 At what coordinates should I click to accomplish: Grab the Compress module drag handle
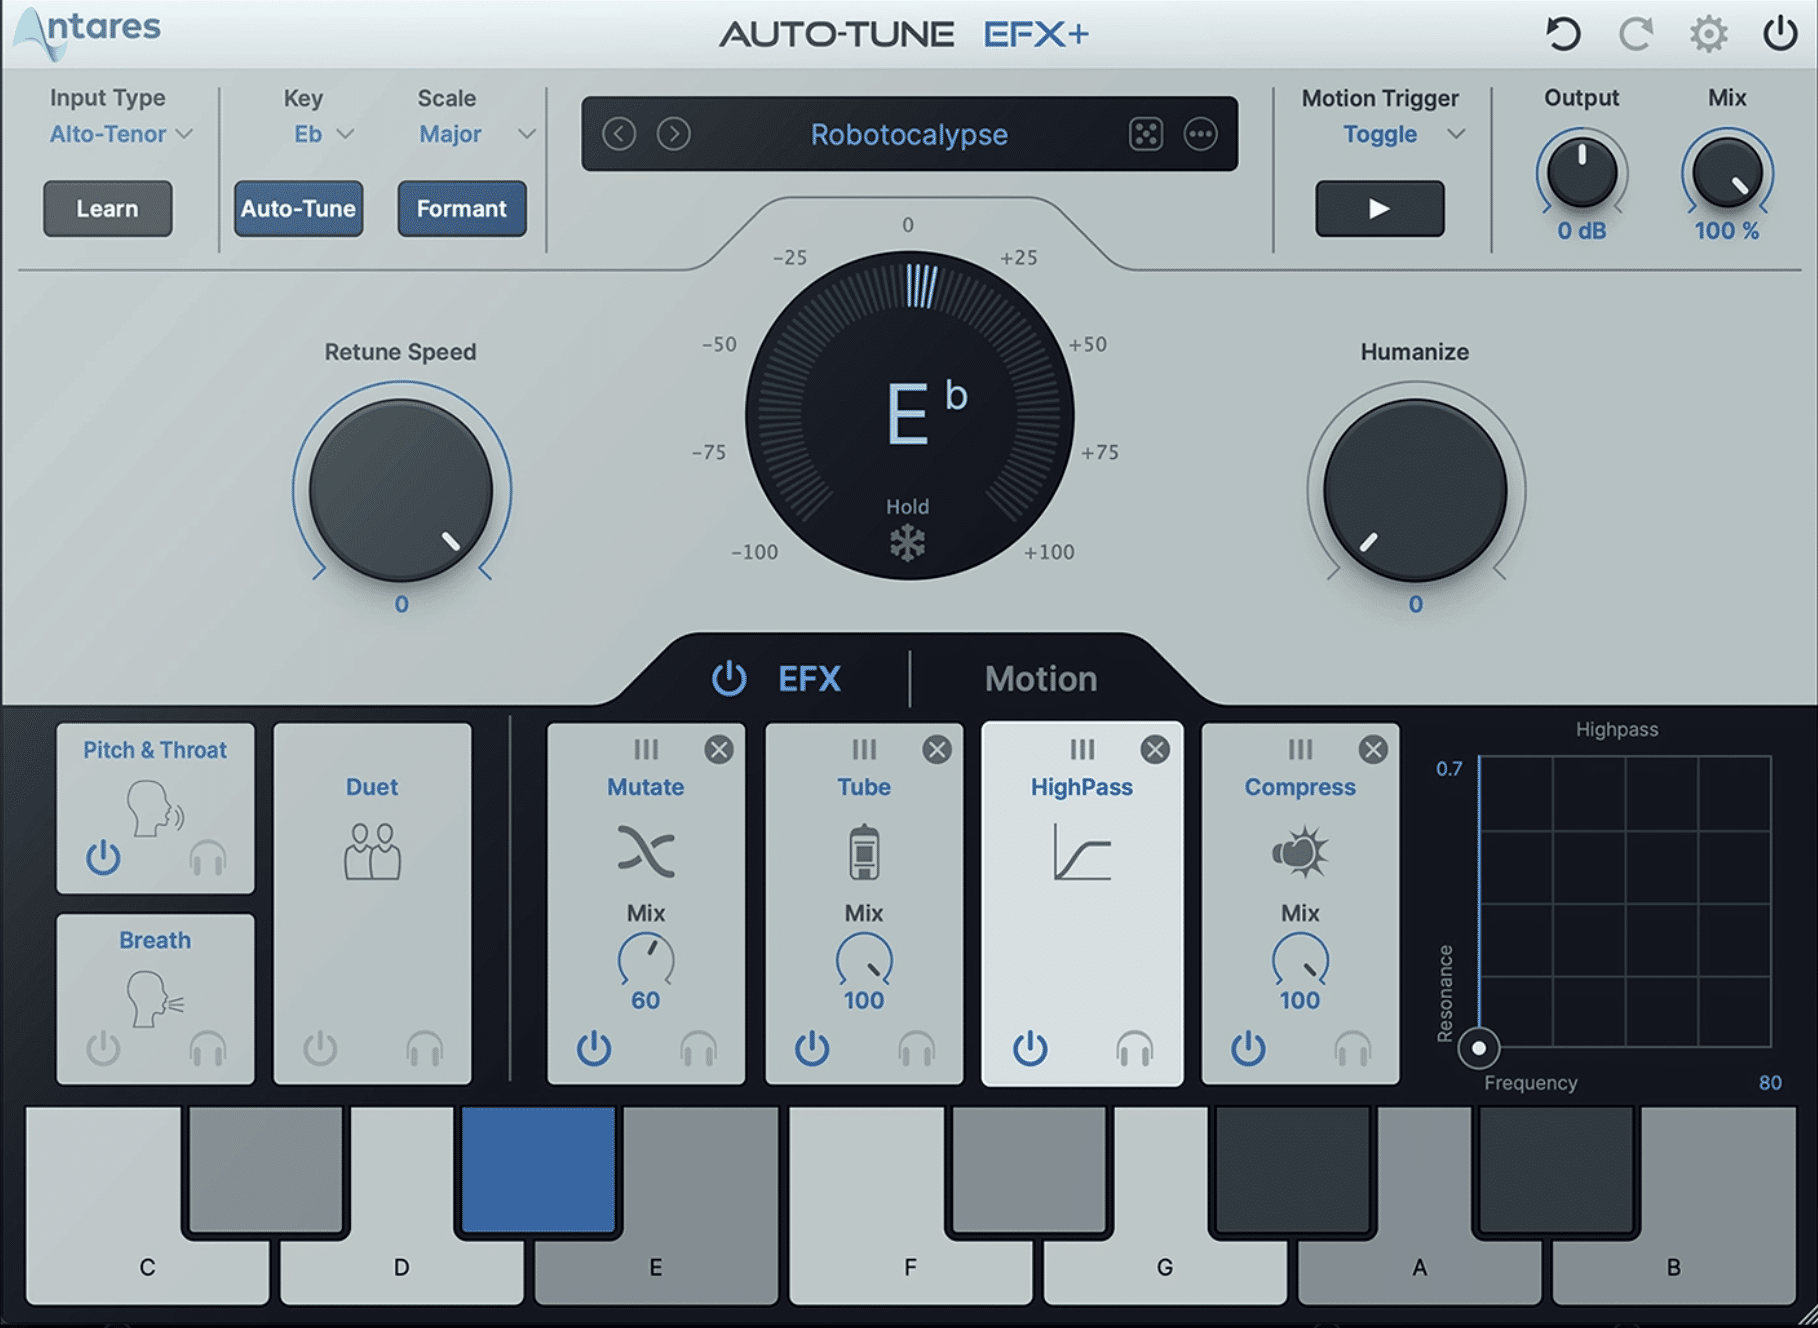click(x=1300, y=749)
